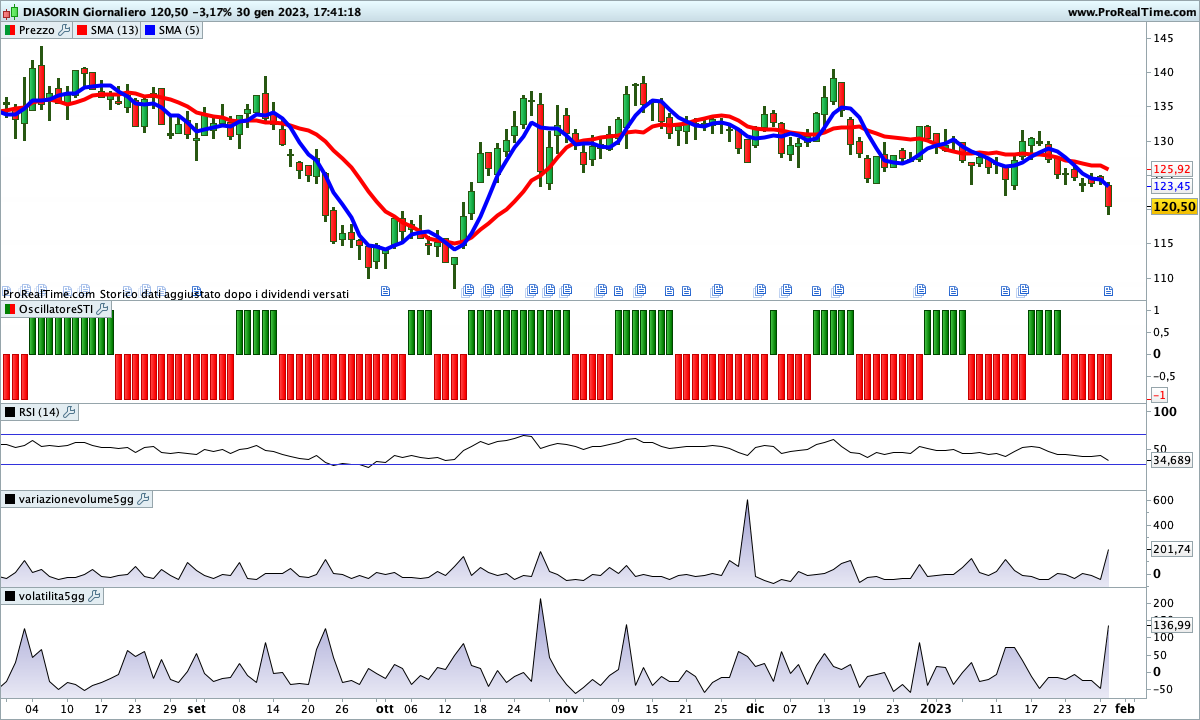Screen dimensions: 1200x720
Task: Click the red 125,92 SMA value label
Action: 1172,169
